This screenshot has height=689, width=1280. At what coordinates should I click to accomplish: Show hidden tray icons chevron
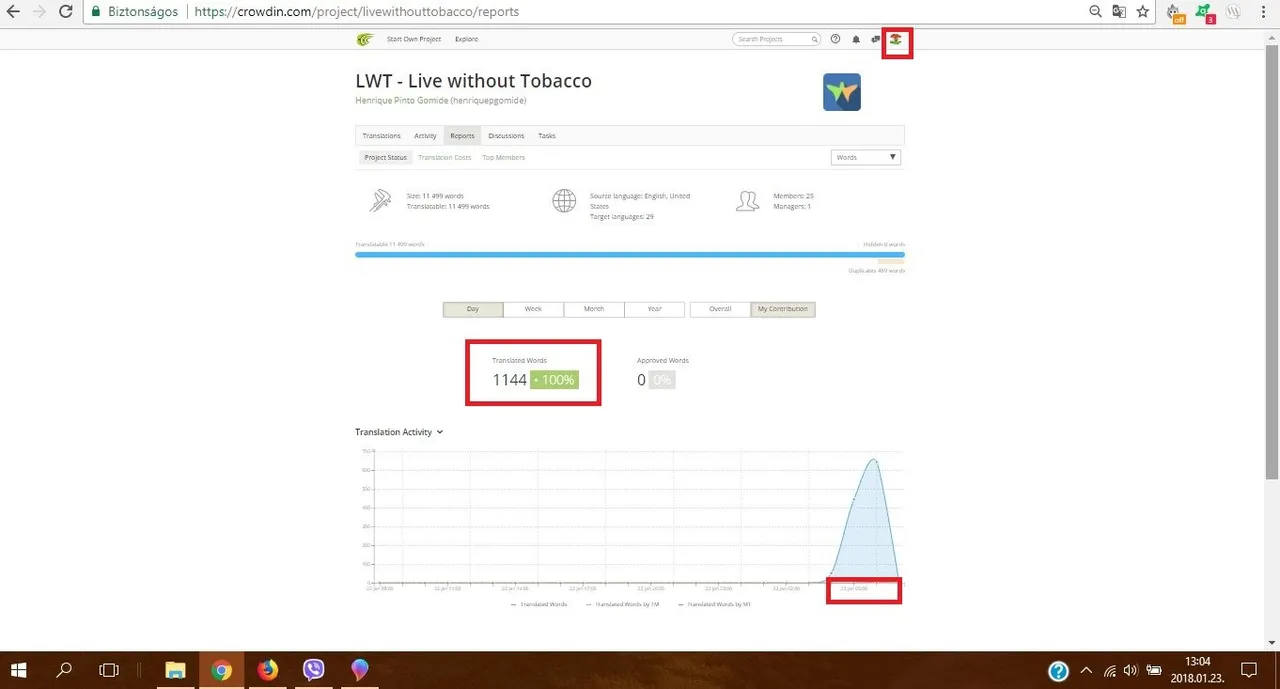tap(1086, 670)
